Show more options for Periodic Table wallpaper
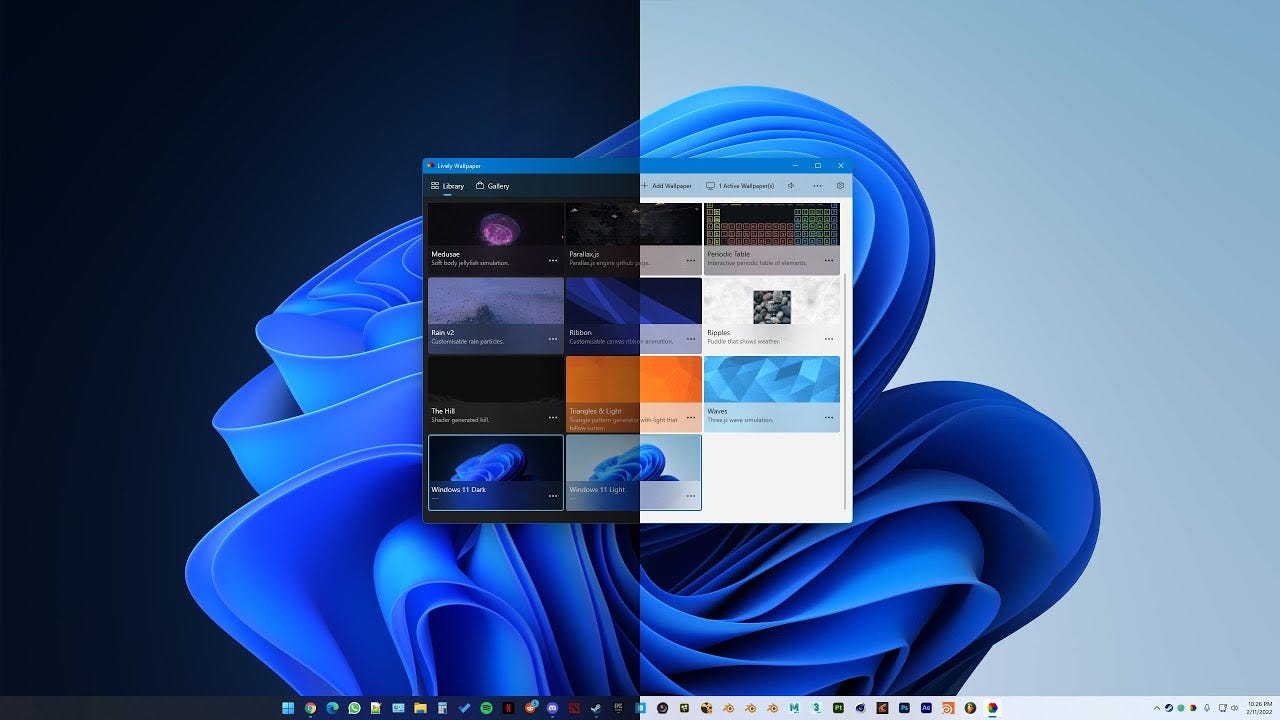This screenshot has height=720, width=1280. coord(829,260)
